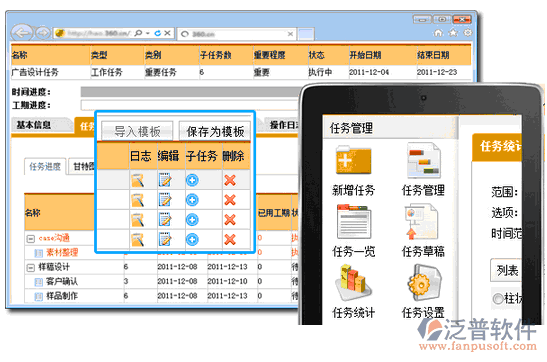
Task: Add subtask with third row's plus icon
Action: [192, 220]
